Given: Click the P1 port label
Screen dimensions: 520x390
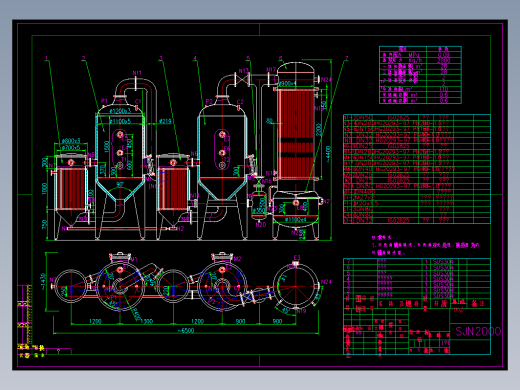Looking at the screenshot, I should tap(104, 101).
